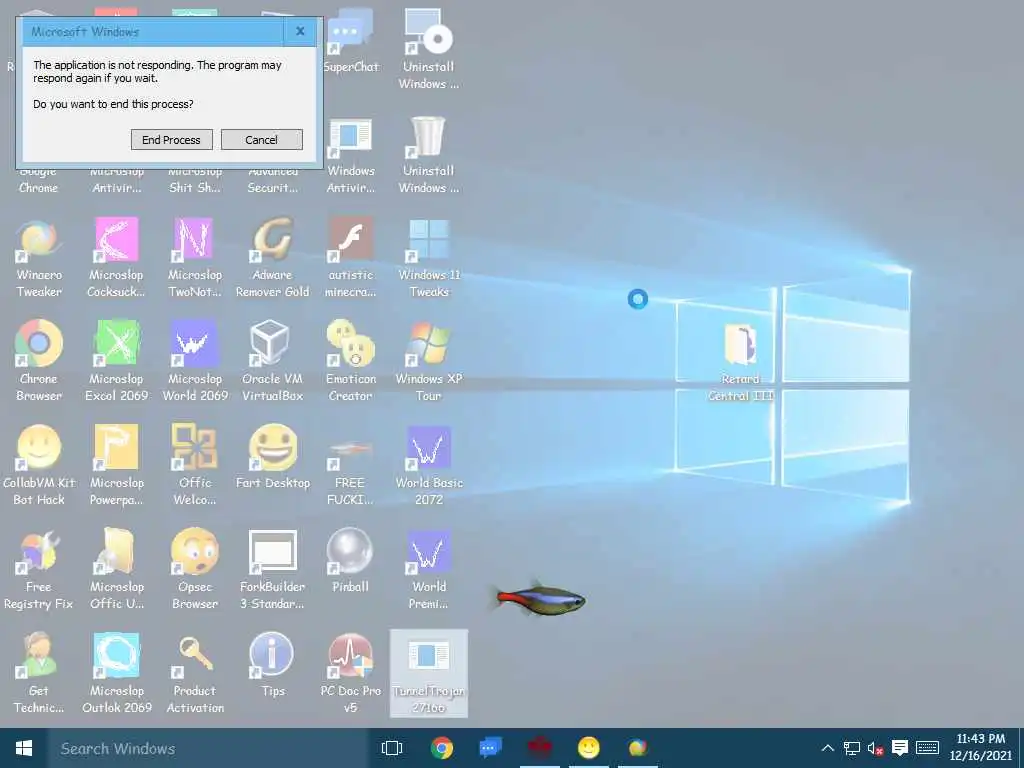This screenshot has width=1024, height=768.
Task: Launch Pinball from desktop
Action: pos(351,561)
